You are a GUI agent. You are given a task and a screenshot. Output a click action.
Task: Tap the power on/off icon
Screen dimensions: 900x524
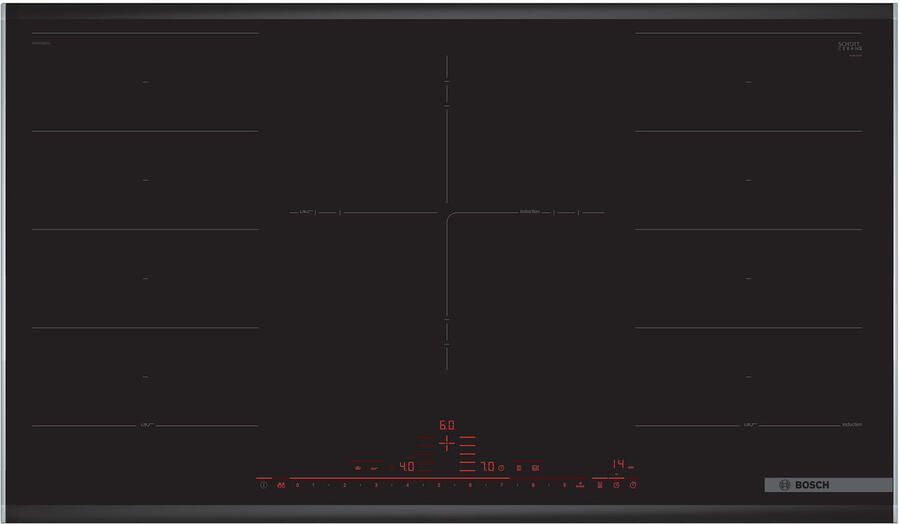tap(263, 485)
